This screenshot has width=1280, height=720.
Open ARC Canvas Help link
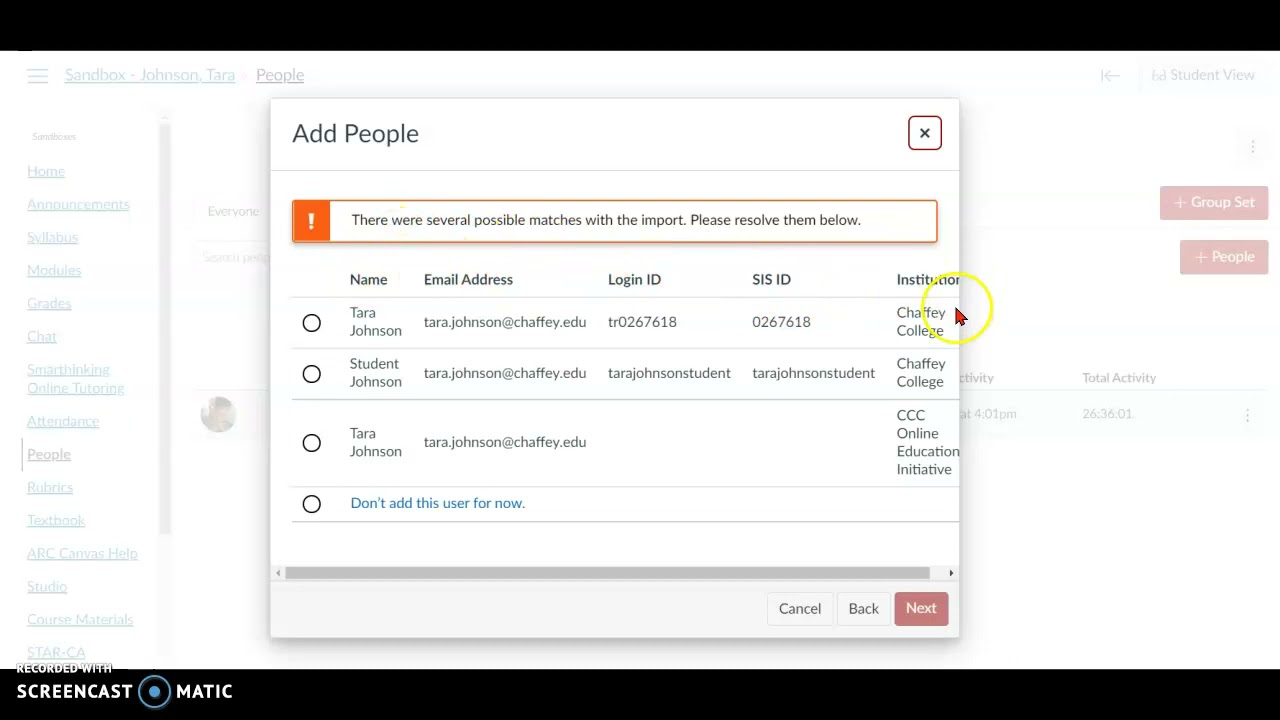coord(82,553)
